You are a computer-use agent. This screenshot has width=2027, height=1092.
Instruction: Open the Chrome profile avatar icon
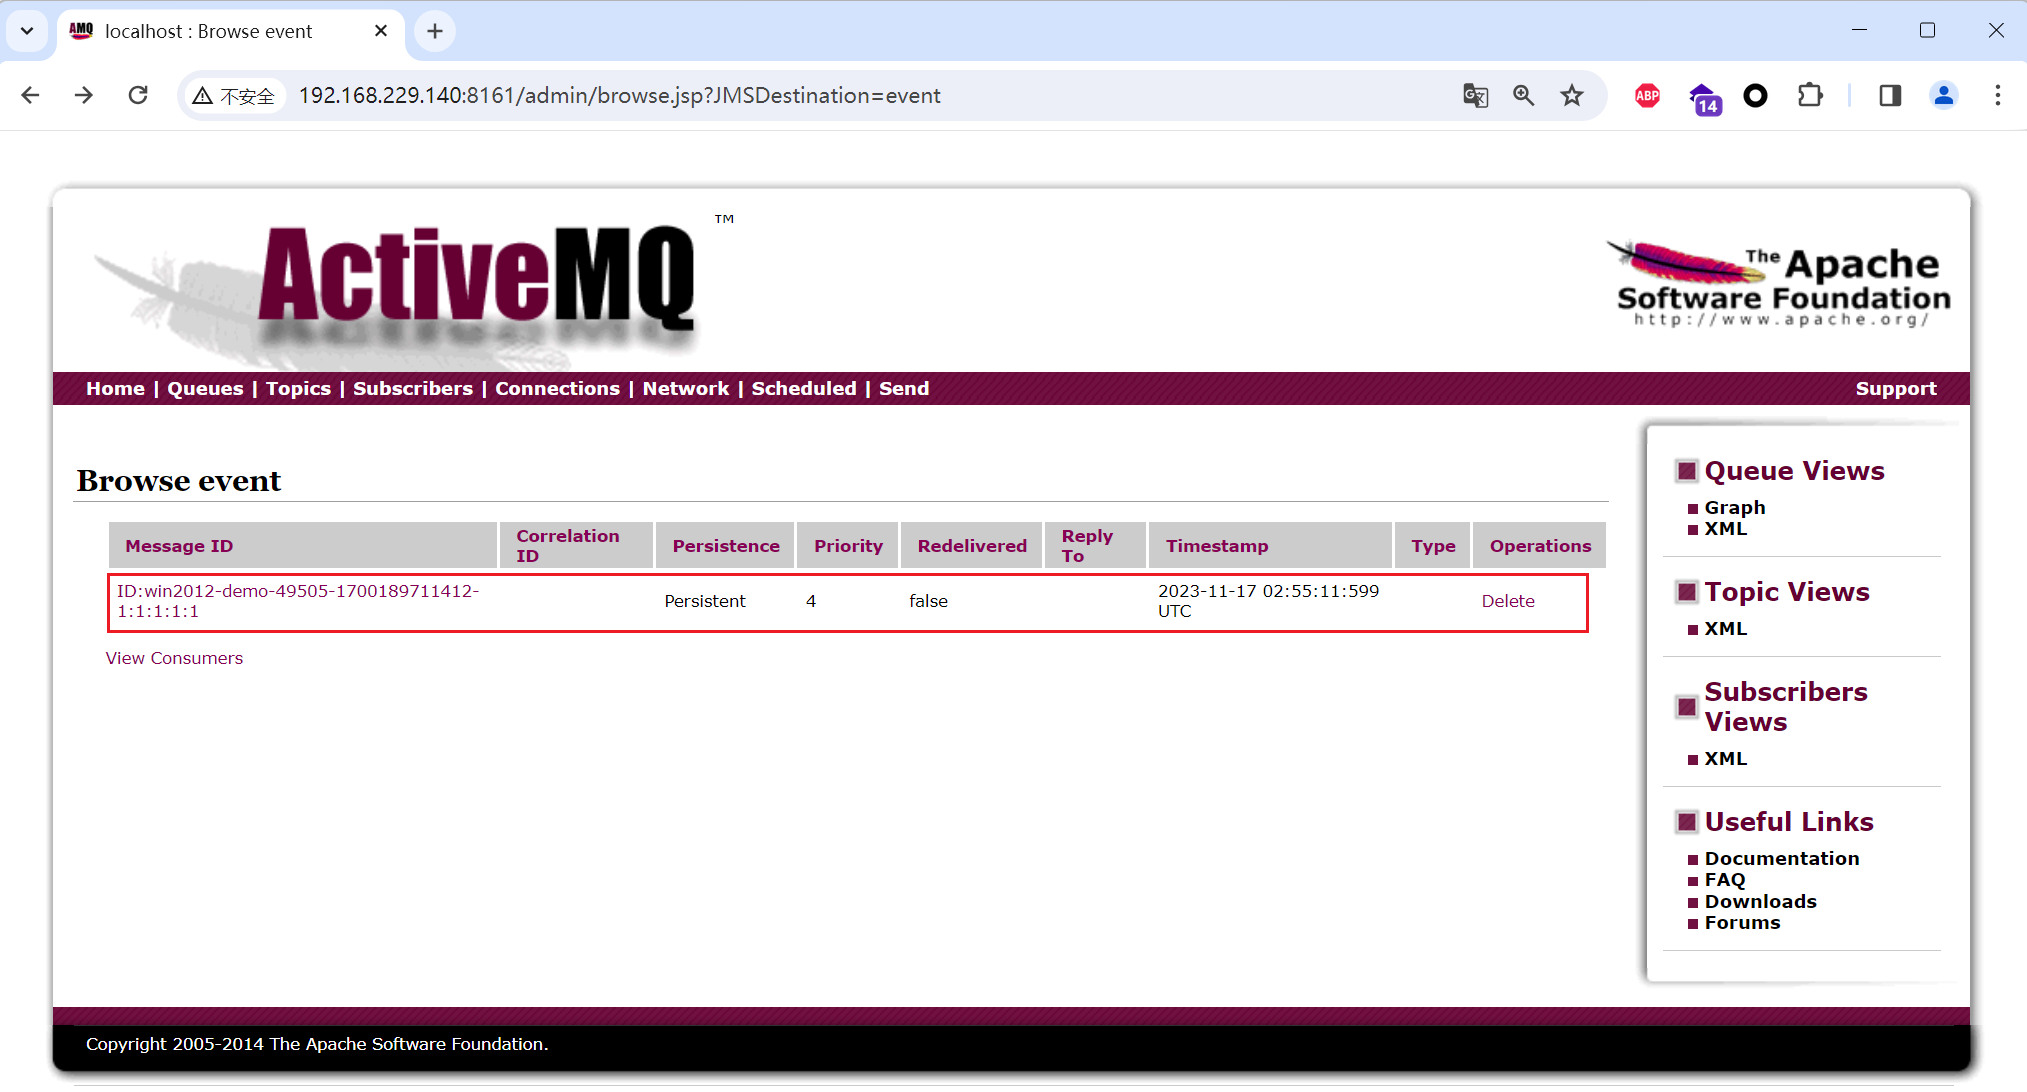coord(1943,95)
